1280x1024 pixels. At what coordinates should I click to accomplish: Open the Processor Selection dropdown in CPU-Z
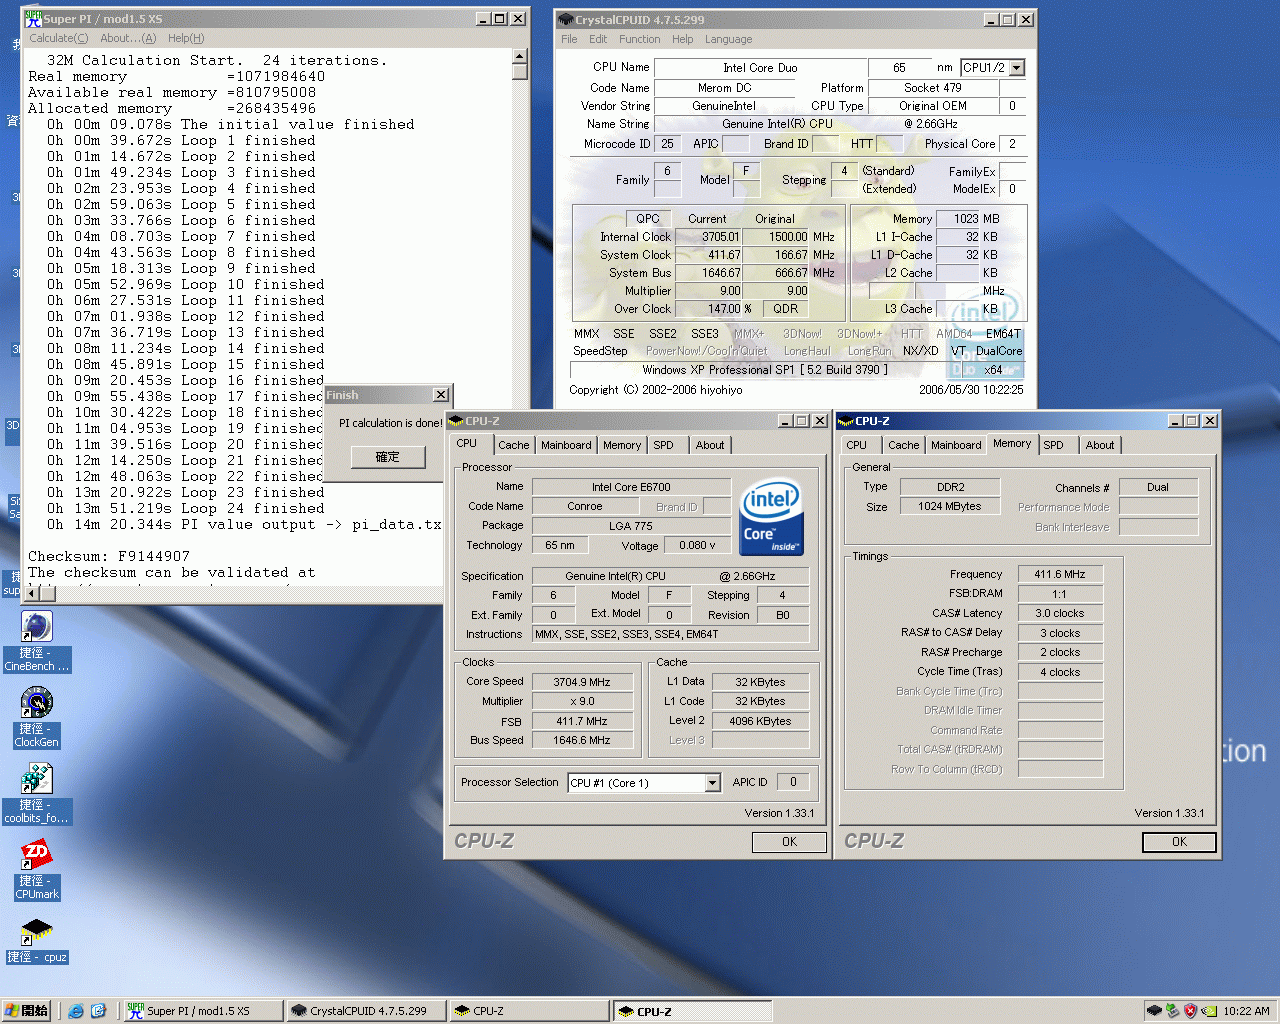coord(711,782)
